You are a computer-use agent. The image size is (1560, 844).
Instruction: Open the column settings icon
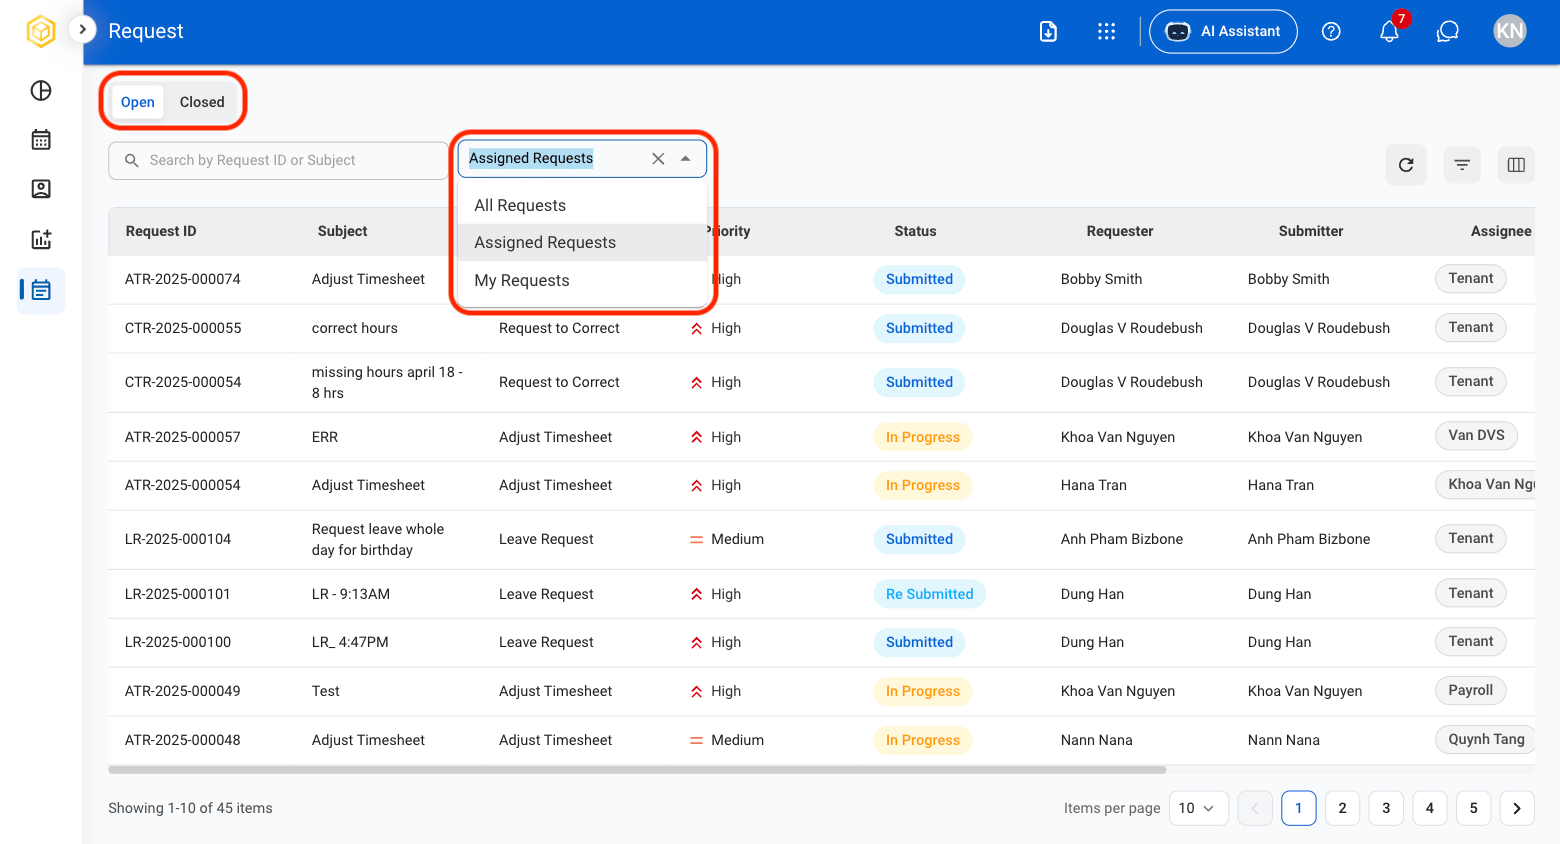pos(1516,165)
